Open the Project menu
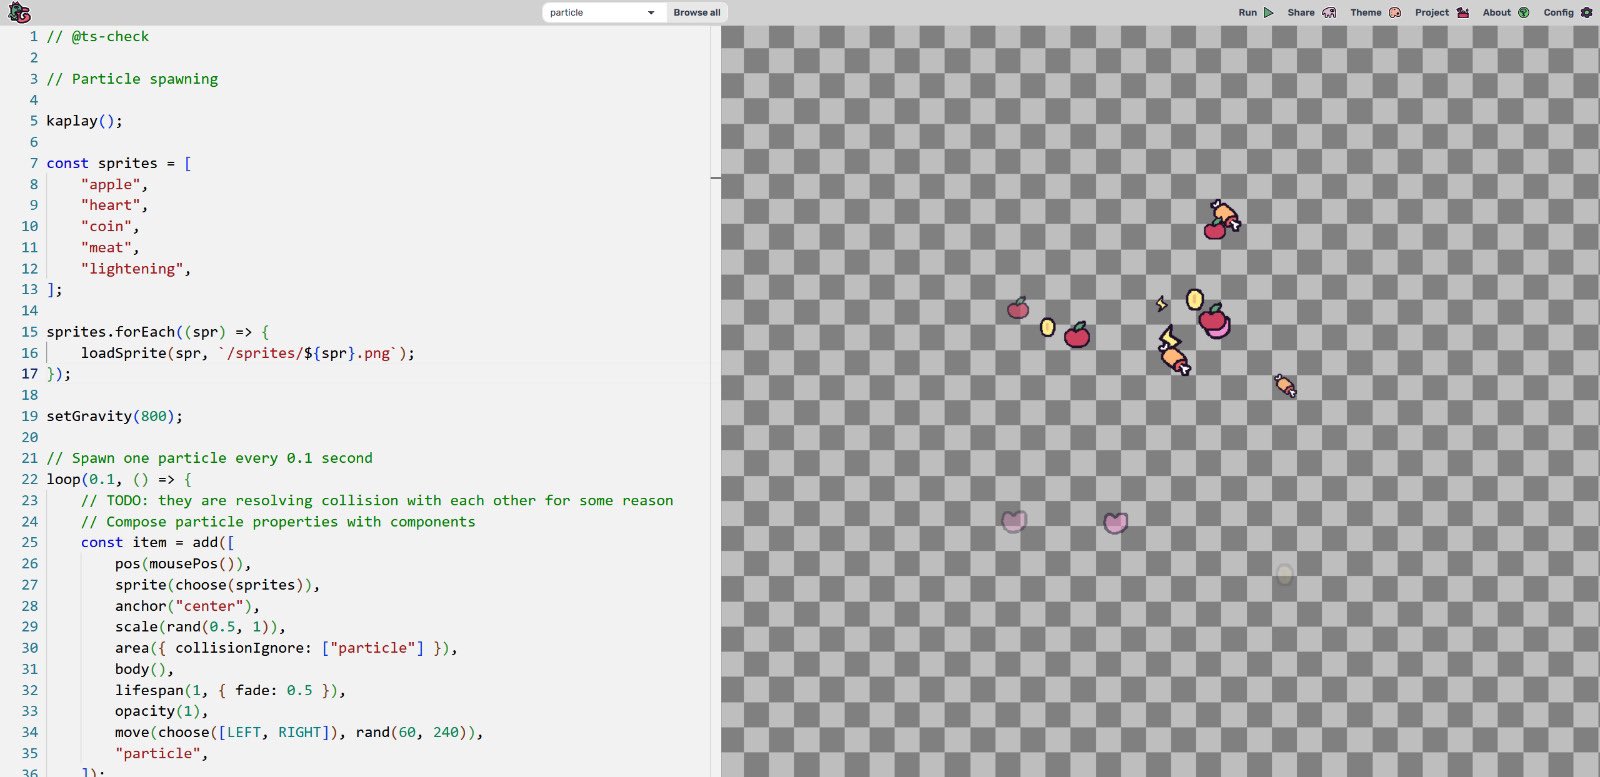This screenshot has width=1600, height=777. click(1441, 12)
